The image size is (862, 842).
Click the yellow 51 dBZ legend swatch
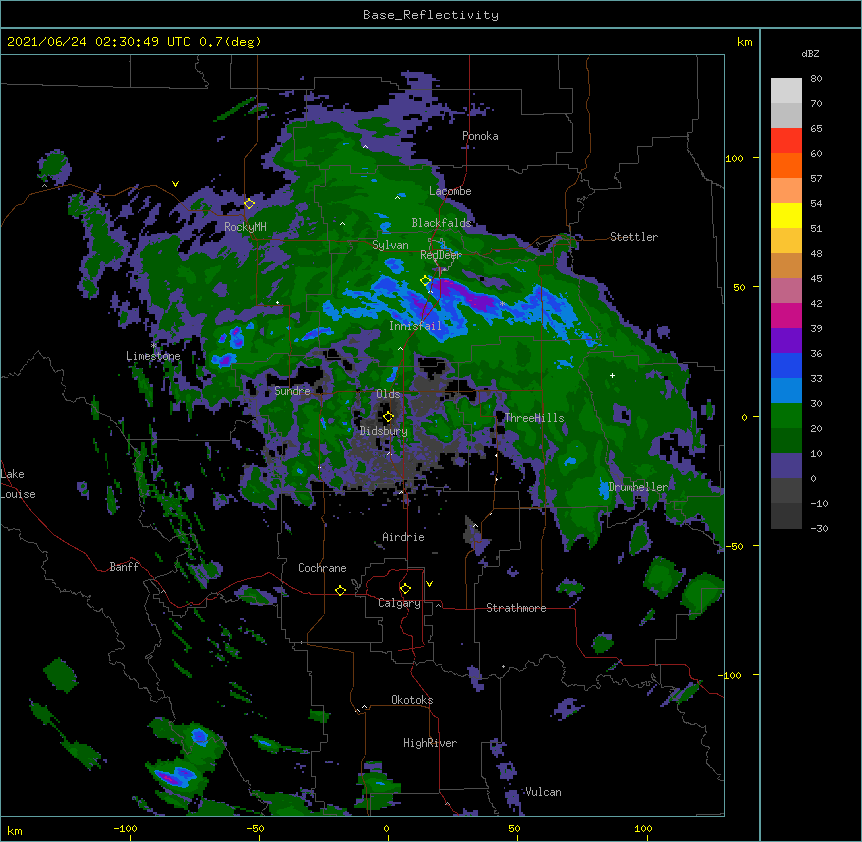click(786, 215)
